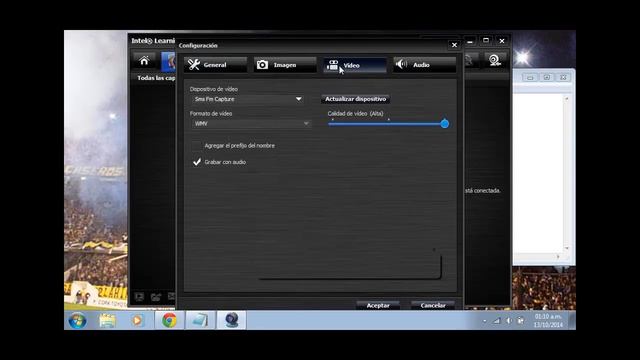Go to Home icon in Intel Learning window
Screen dimensions: 640x360
point(144,61)
